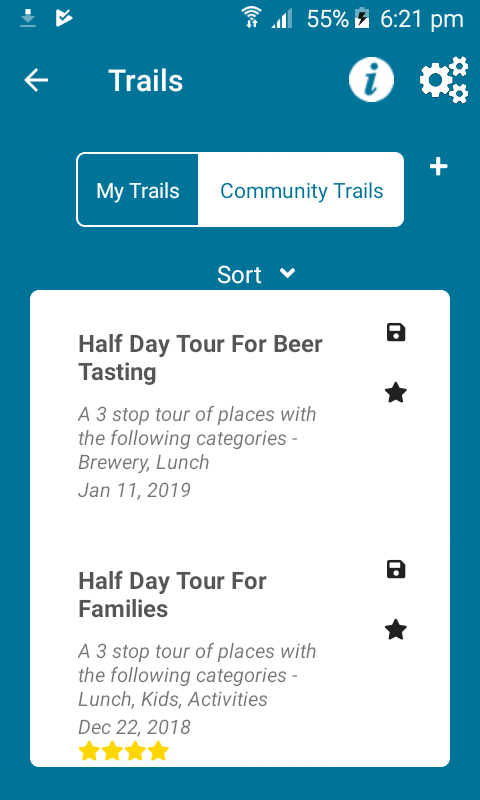Switch to Community Trails tab
480x800 pixels.
(x=301, y=190)
